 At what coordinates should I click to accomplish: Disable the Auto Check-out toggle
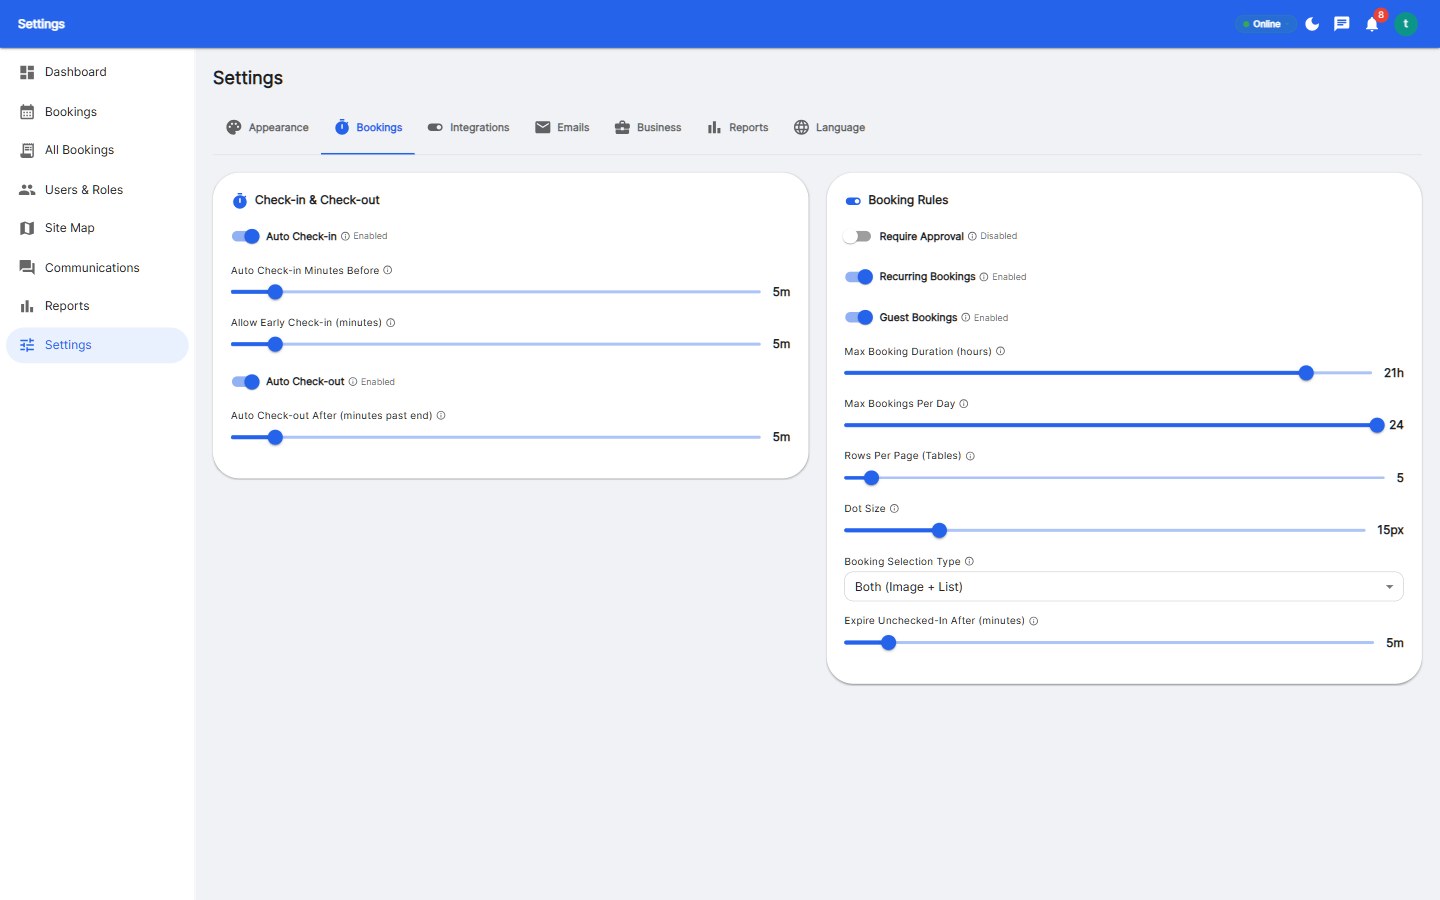click(x=246, y=381)
